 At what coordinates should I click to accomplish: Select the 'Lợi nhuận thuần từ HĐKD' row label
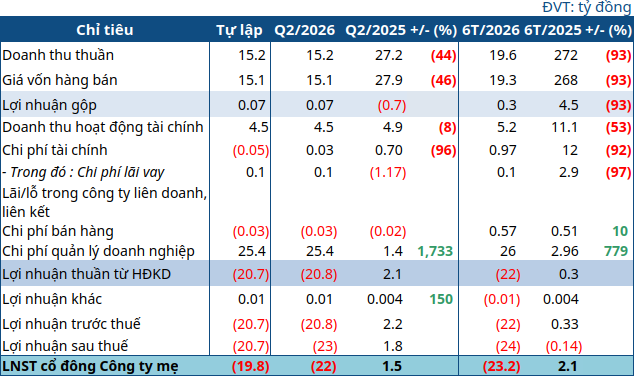[x=87, y=275]
